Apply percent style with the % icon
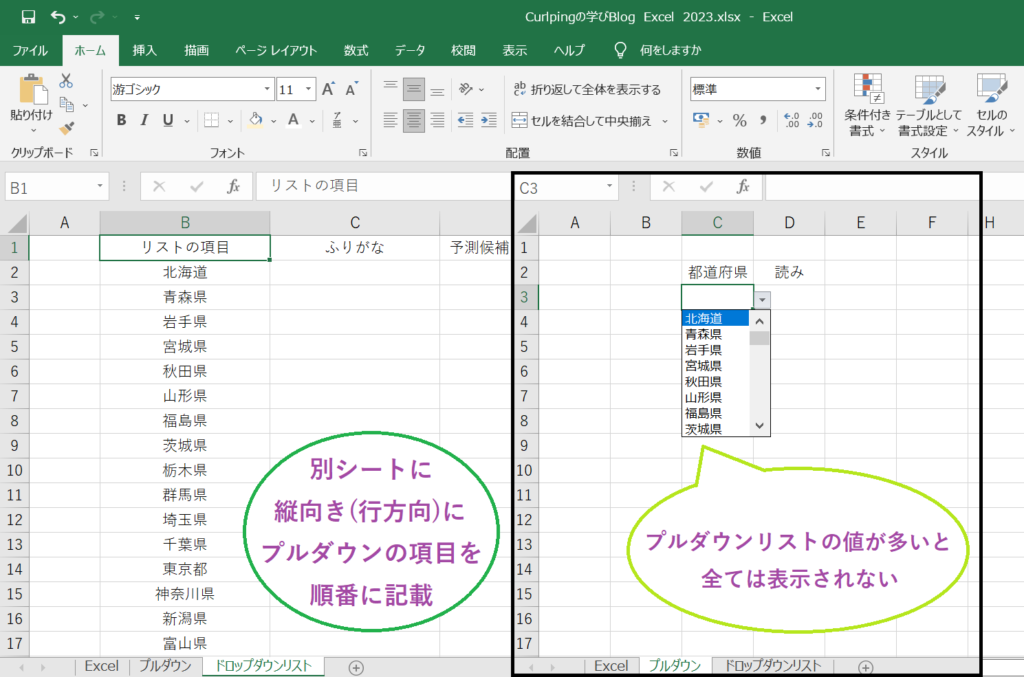1024x677 pixels. click(x=739, y=120)
